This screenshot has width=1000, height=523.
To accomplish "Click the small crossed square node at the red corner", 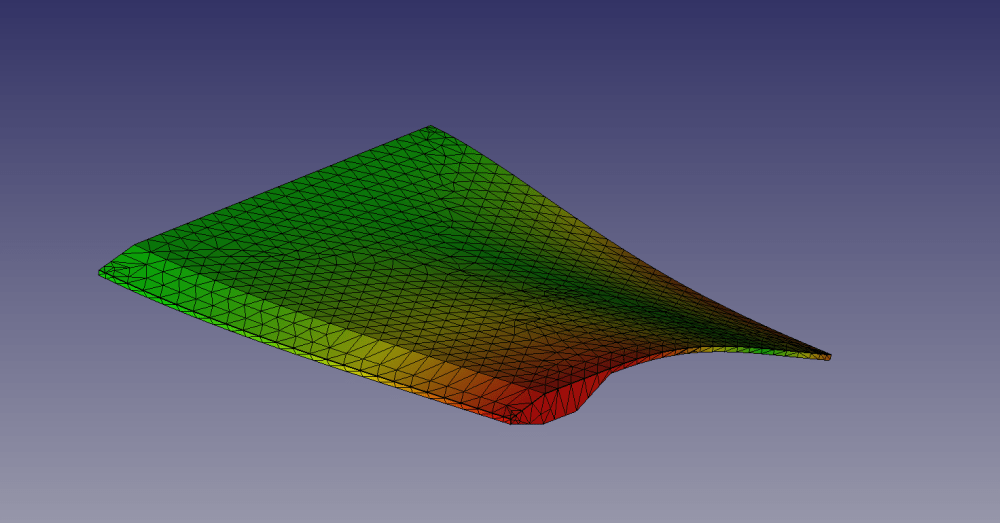I will point(515,416).
